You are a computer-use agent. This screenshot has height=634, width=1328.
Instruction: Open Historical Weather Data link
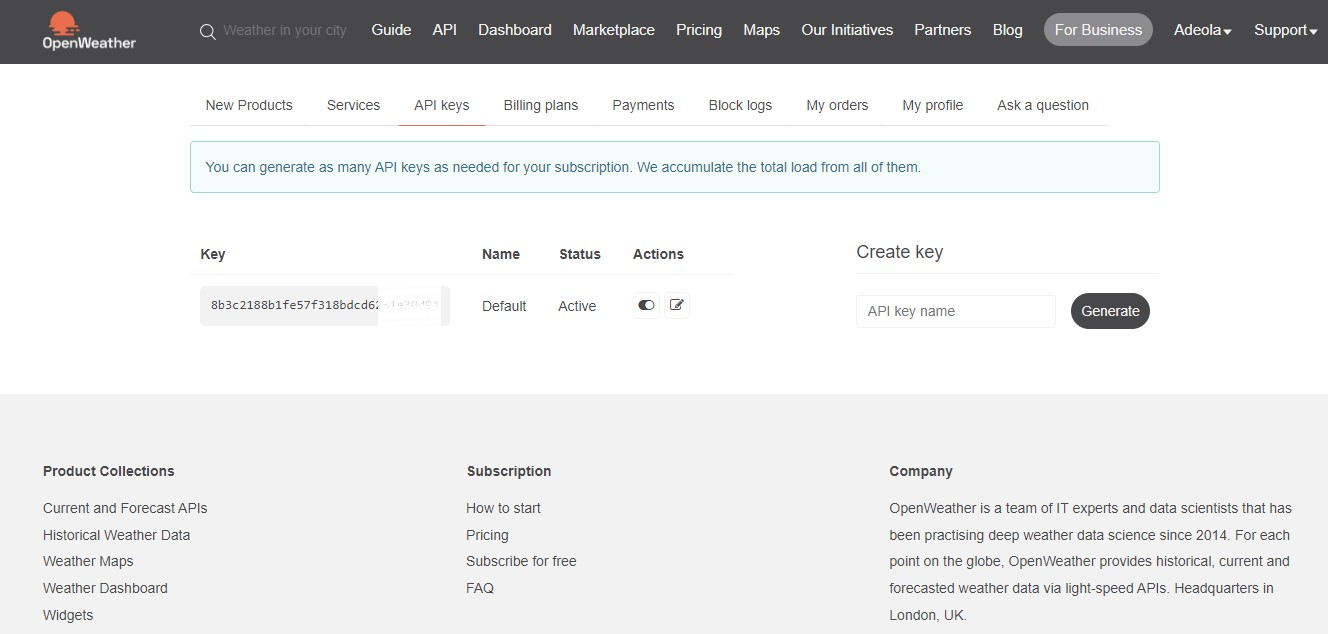point(116,535)
